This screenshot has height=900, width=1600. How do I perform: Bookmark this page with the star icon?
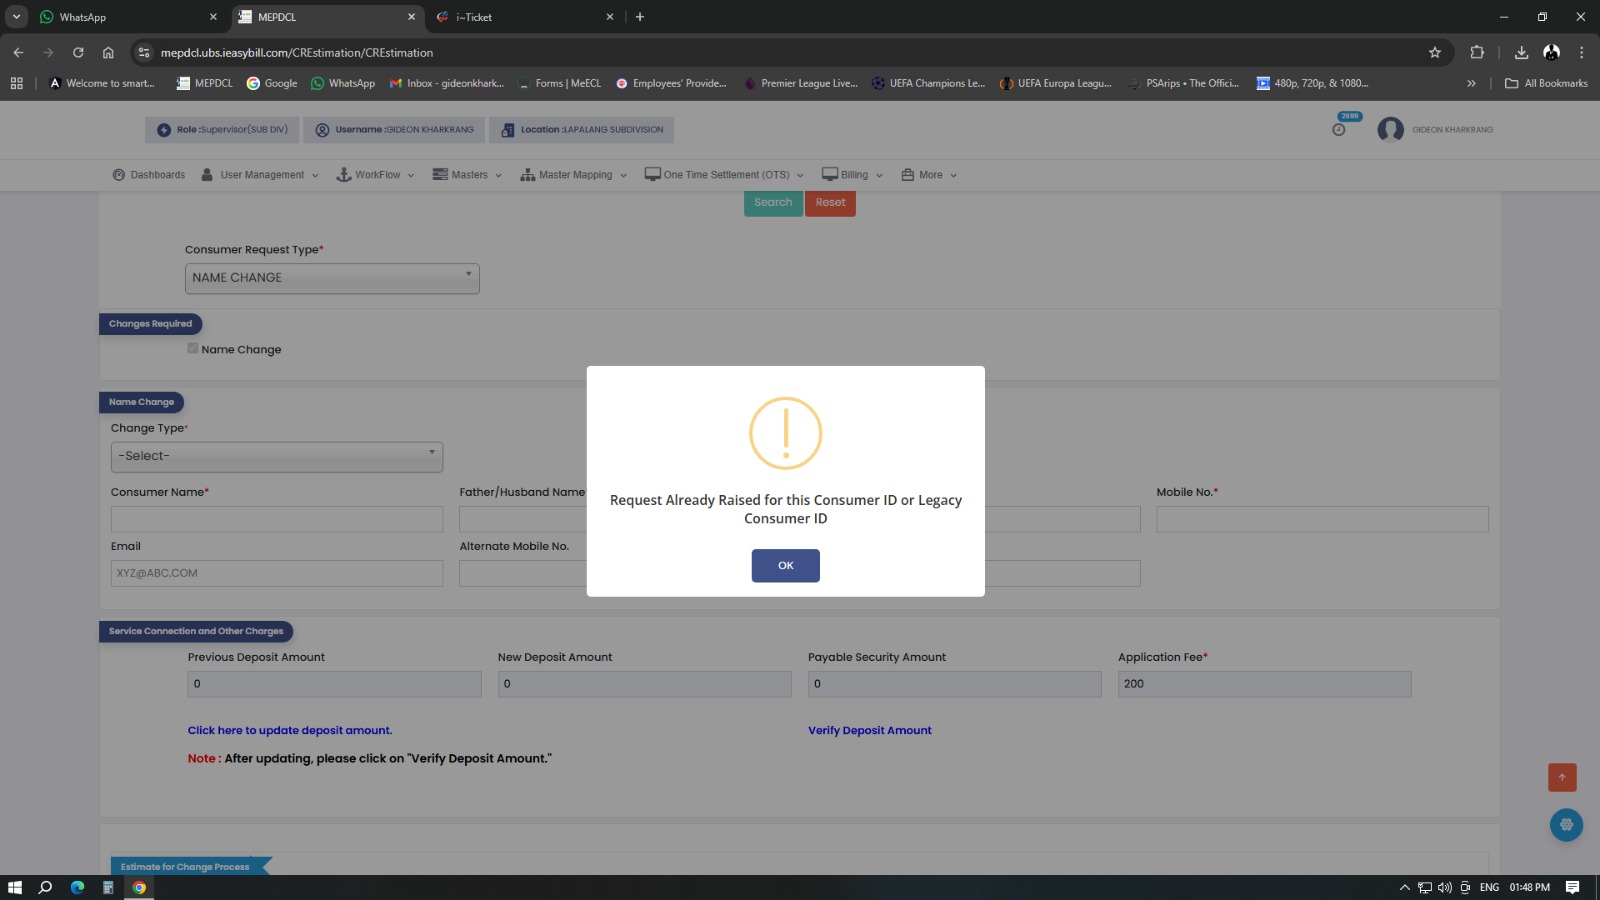point(1435,53)
